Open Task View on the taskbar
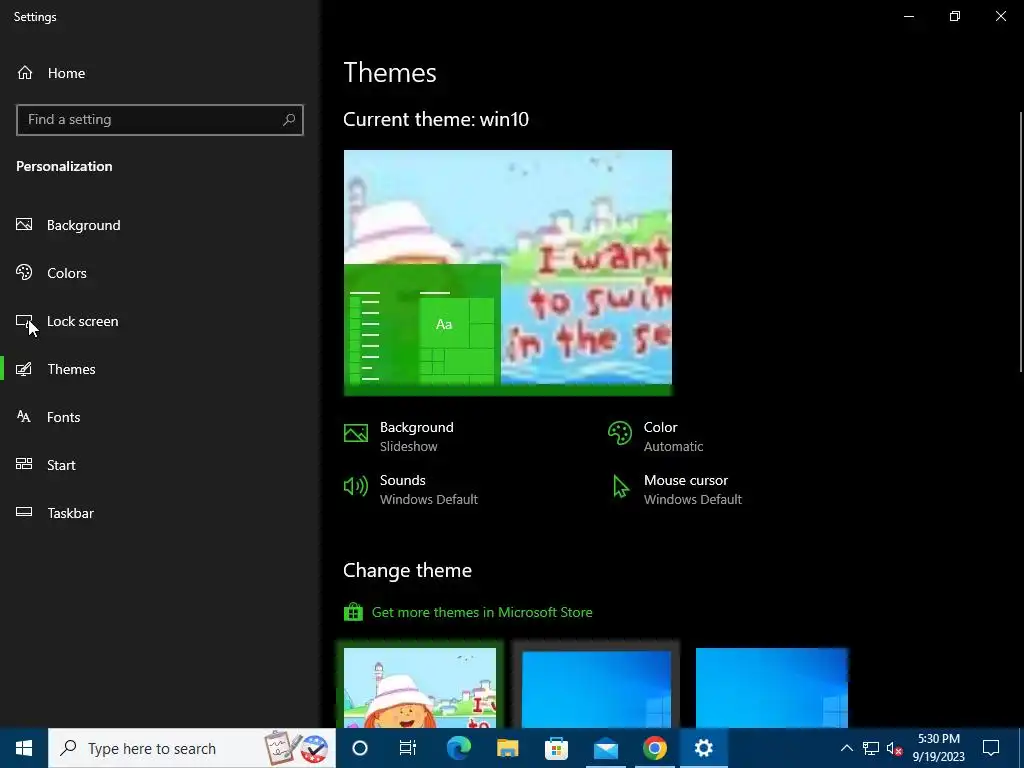This screenshot has width=1024, height=768. pos(408,748)
